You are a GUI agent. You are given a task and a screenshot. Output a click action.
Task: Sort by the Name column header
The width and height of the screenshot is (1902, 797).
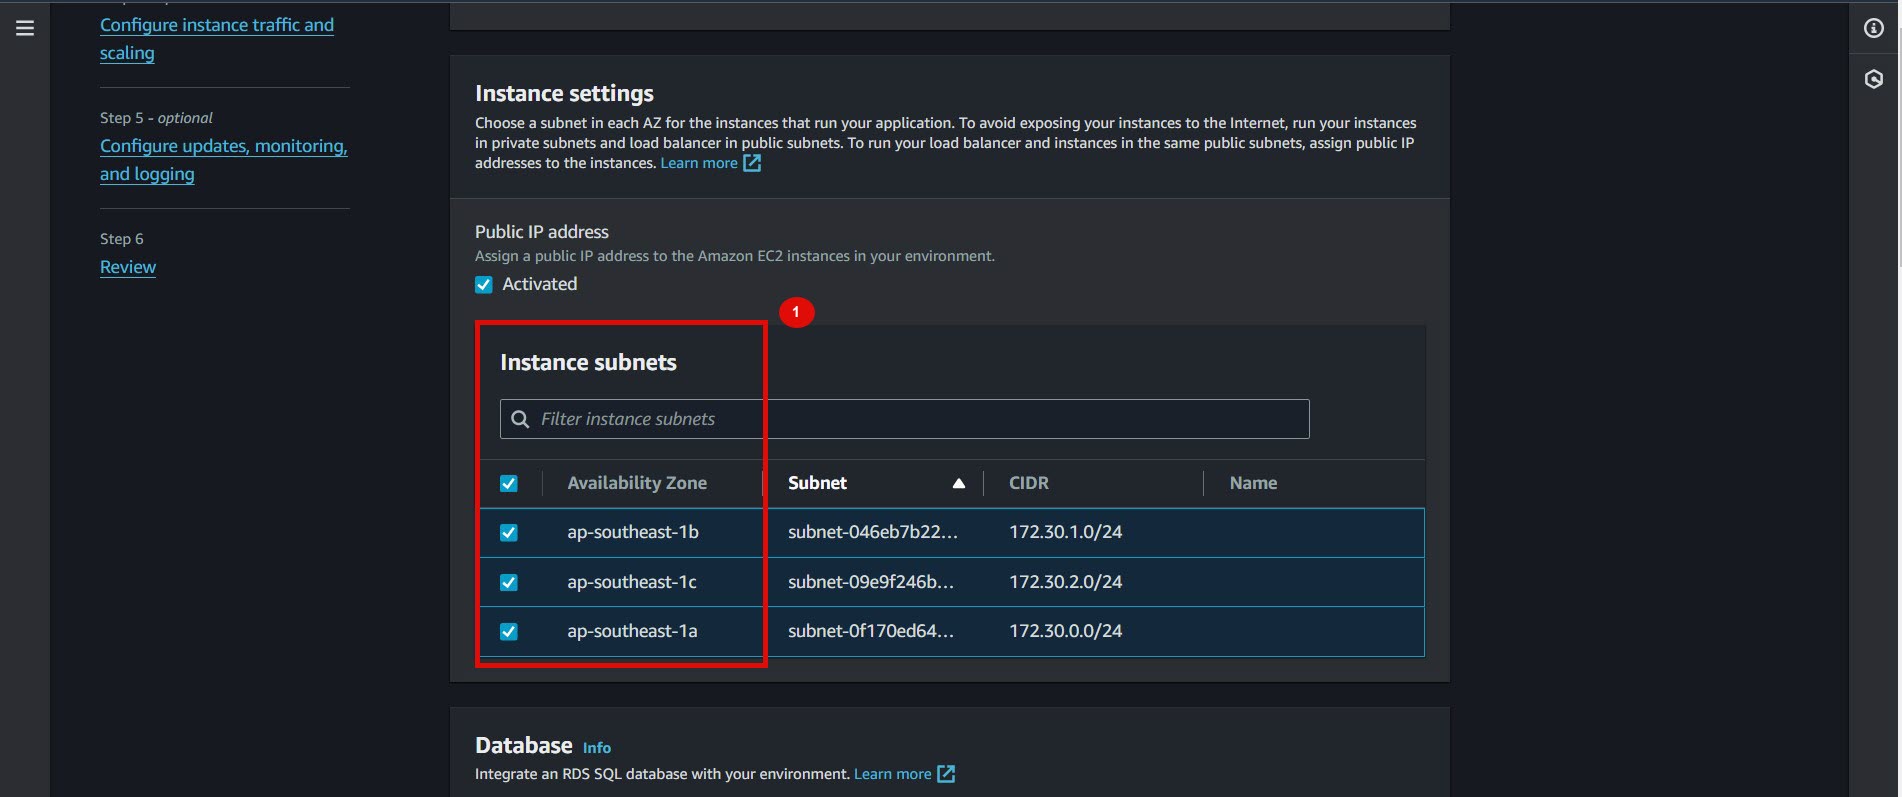[1253, 483]
